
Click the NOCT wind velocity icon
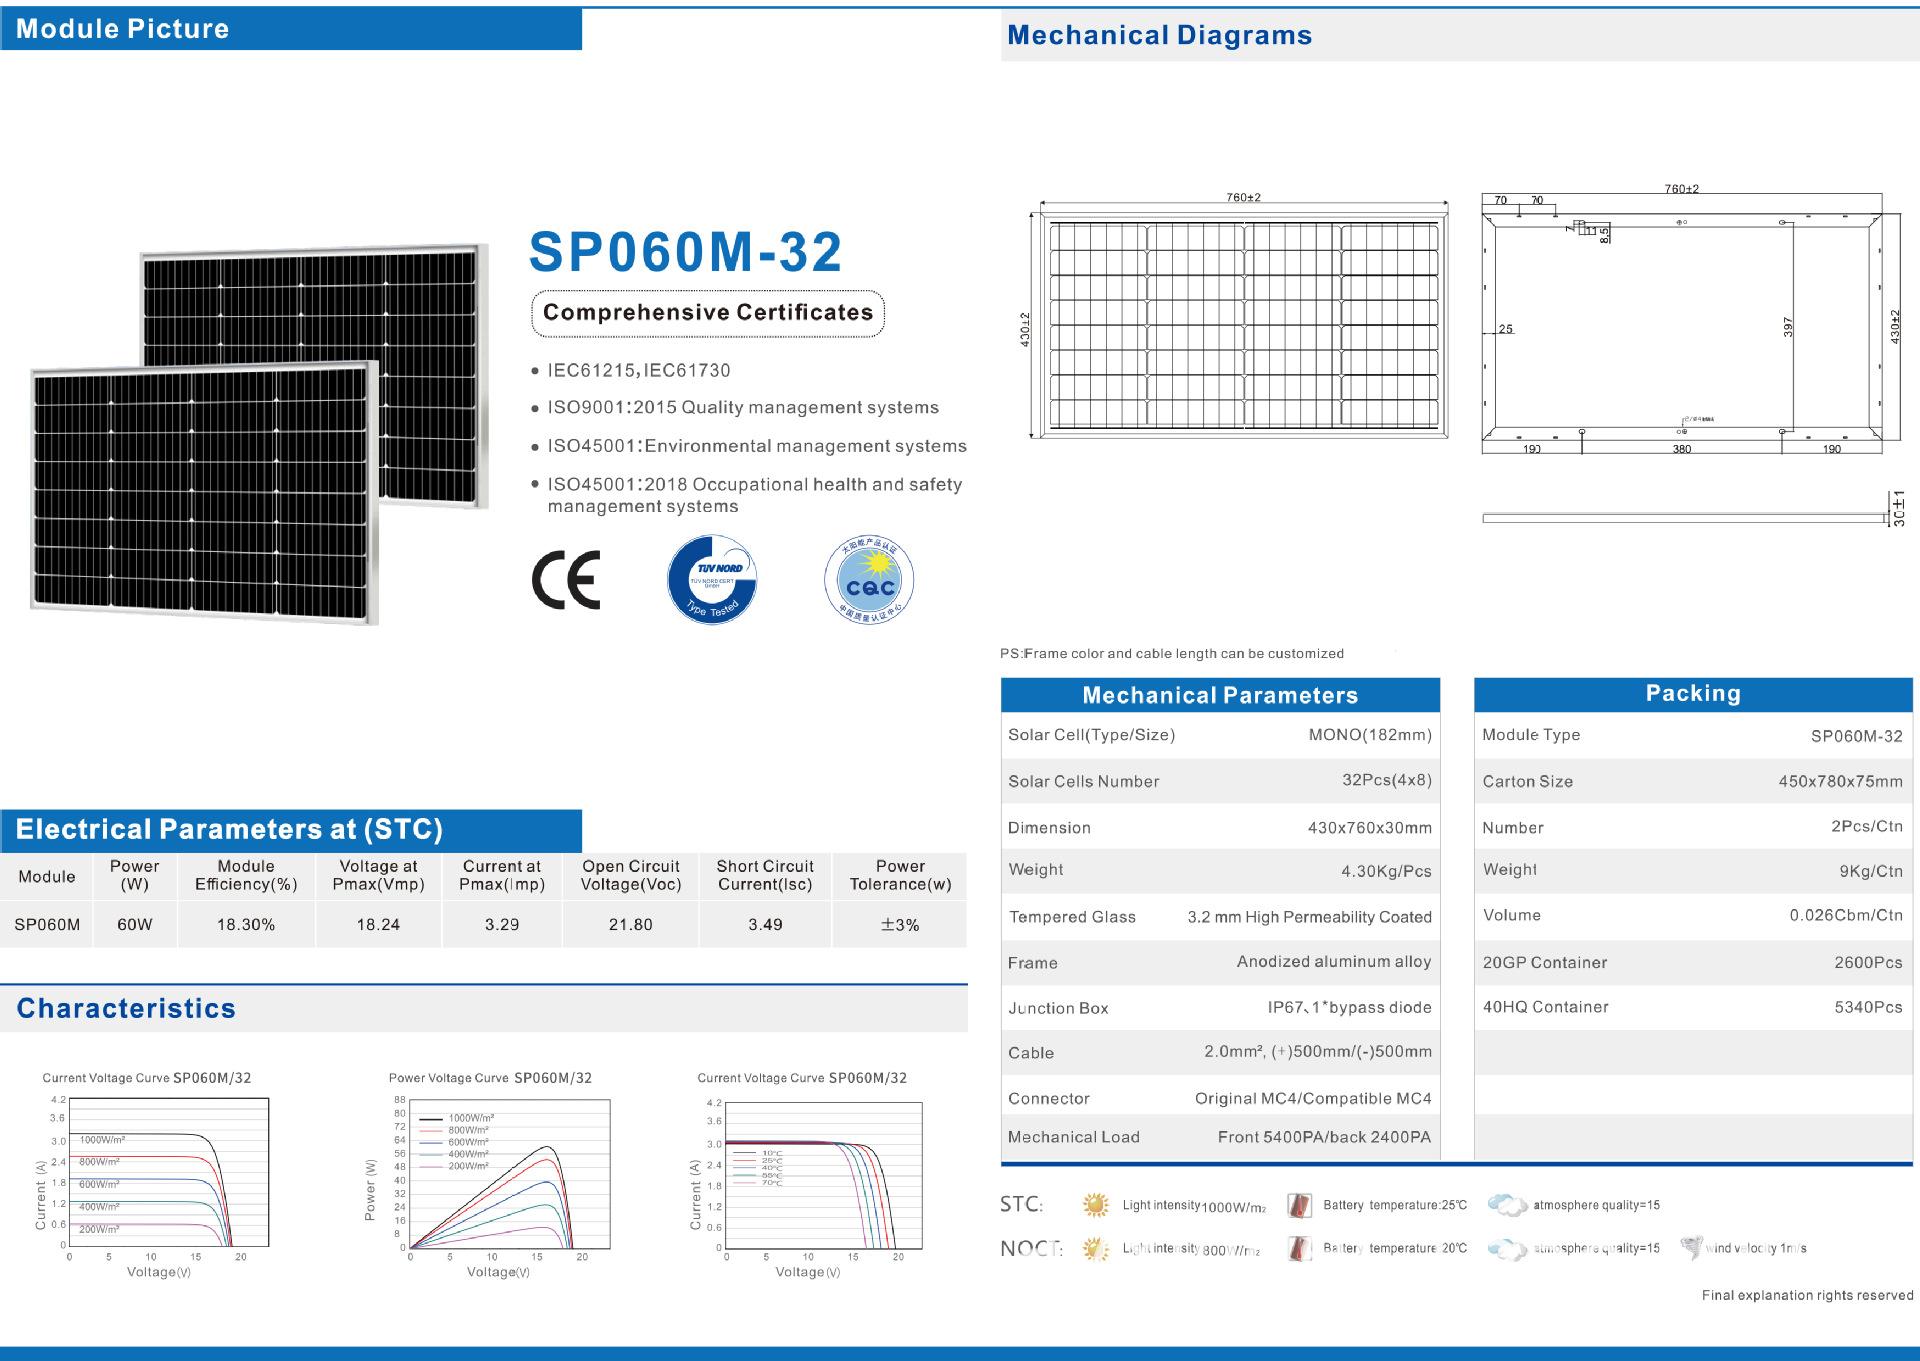click(x=1691, y=1247)
